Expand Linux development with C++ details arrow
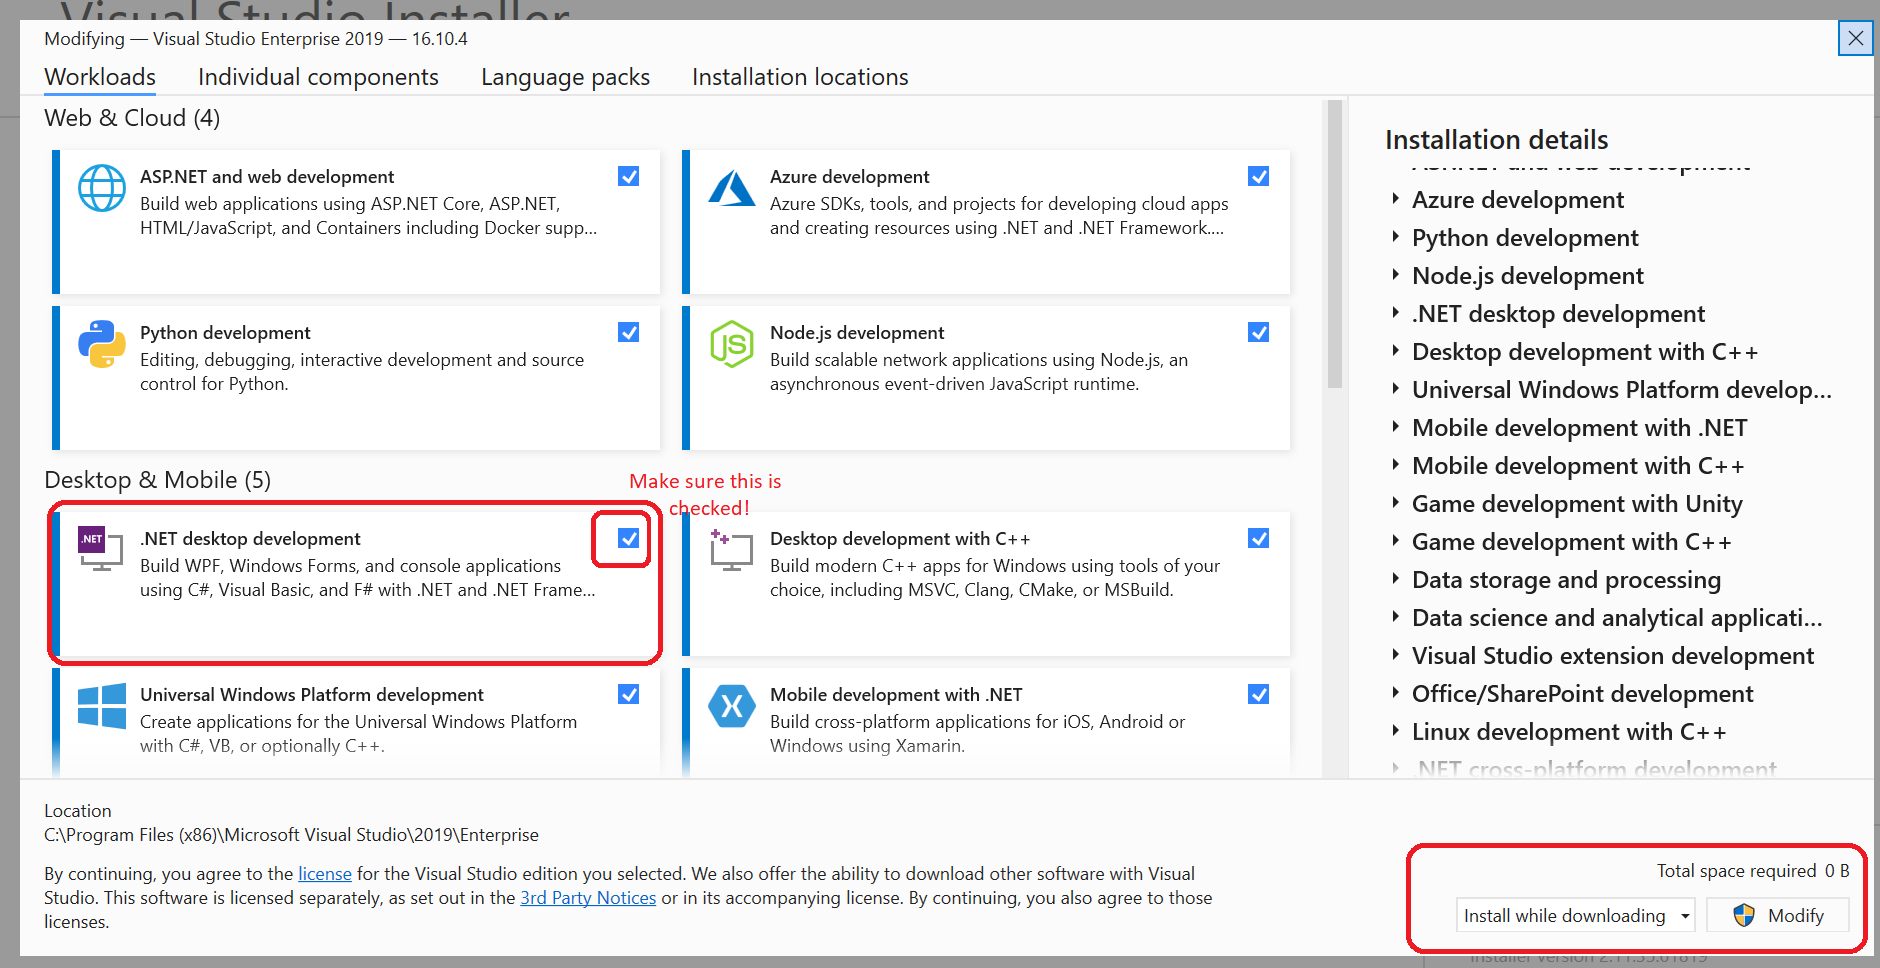The width and height of the screenshot is (1880, 968). point(1395,731)
